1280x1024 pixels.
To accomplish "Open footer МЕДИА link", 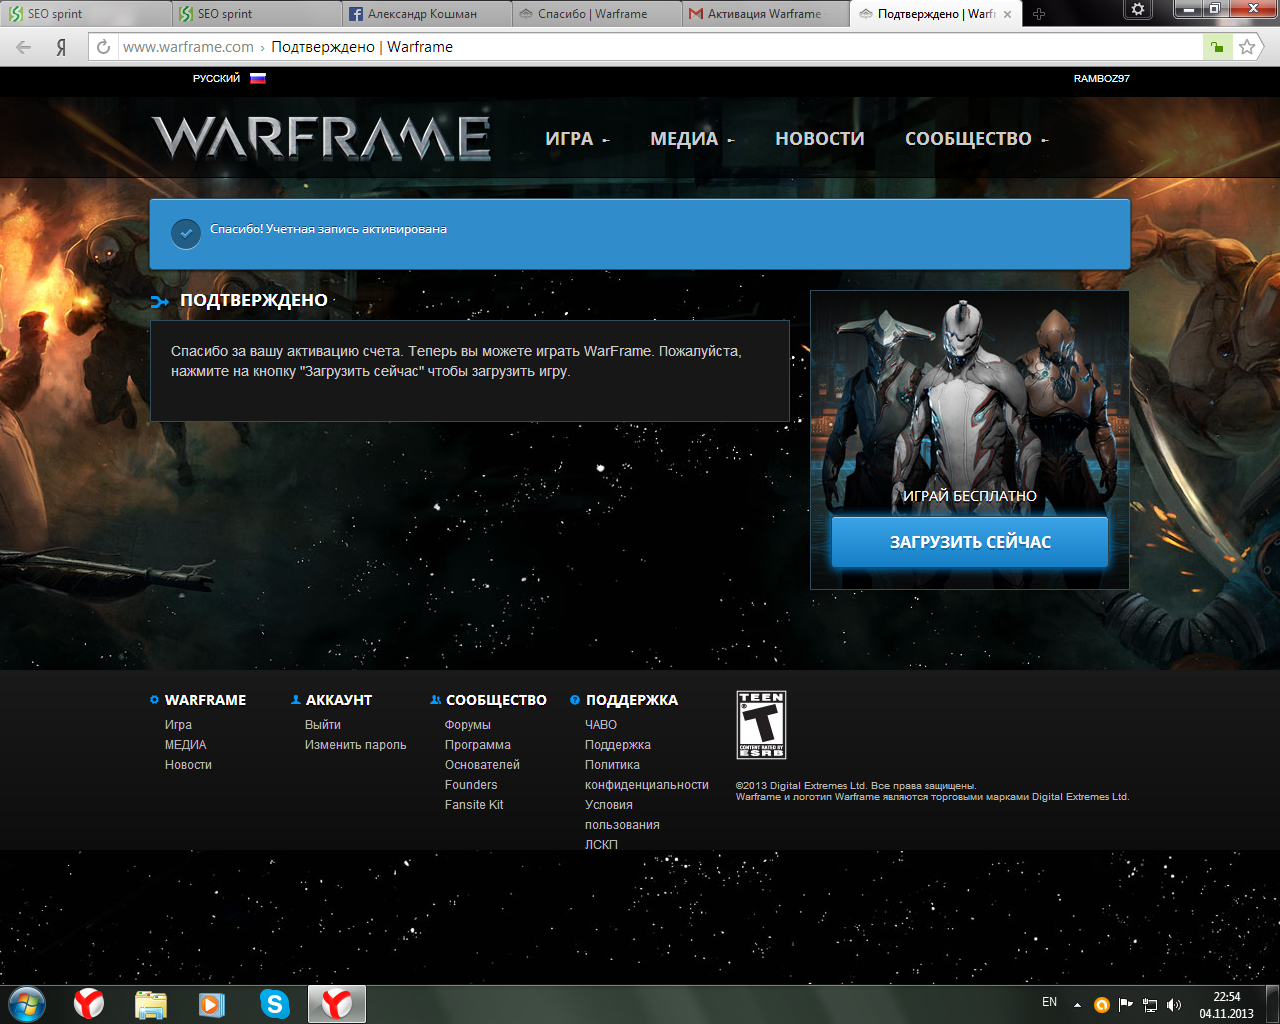I will [186, 745].
